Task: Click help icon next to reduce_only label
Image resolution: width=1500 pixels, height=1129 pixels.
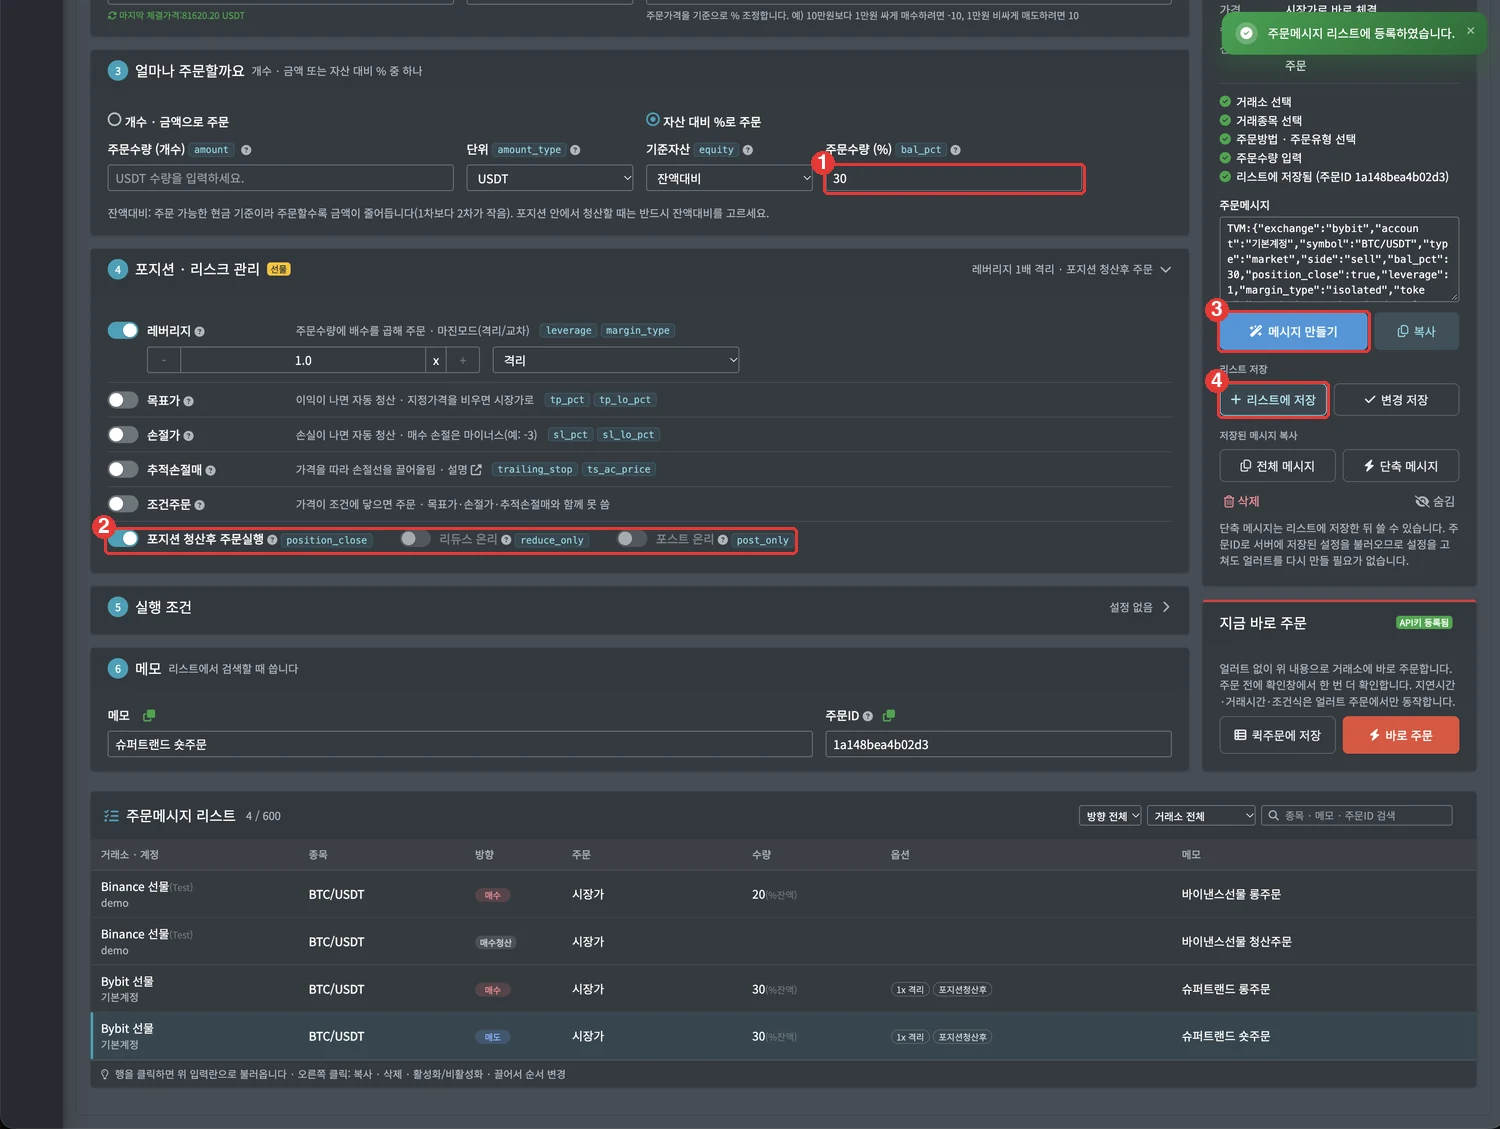Action: pos(507,540)
